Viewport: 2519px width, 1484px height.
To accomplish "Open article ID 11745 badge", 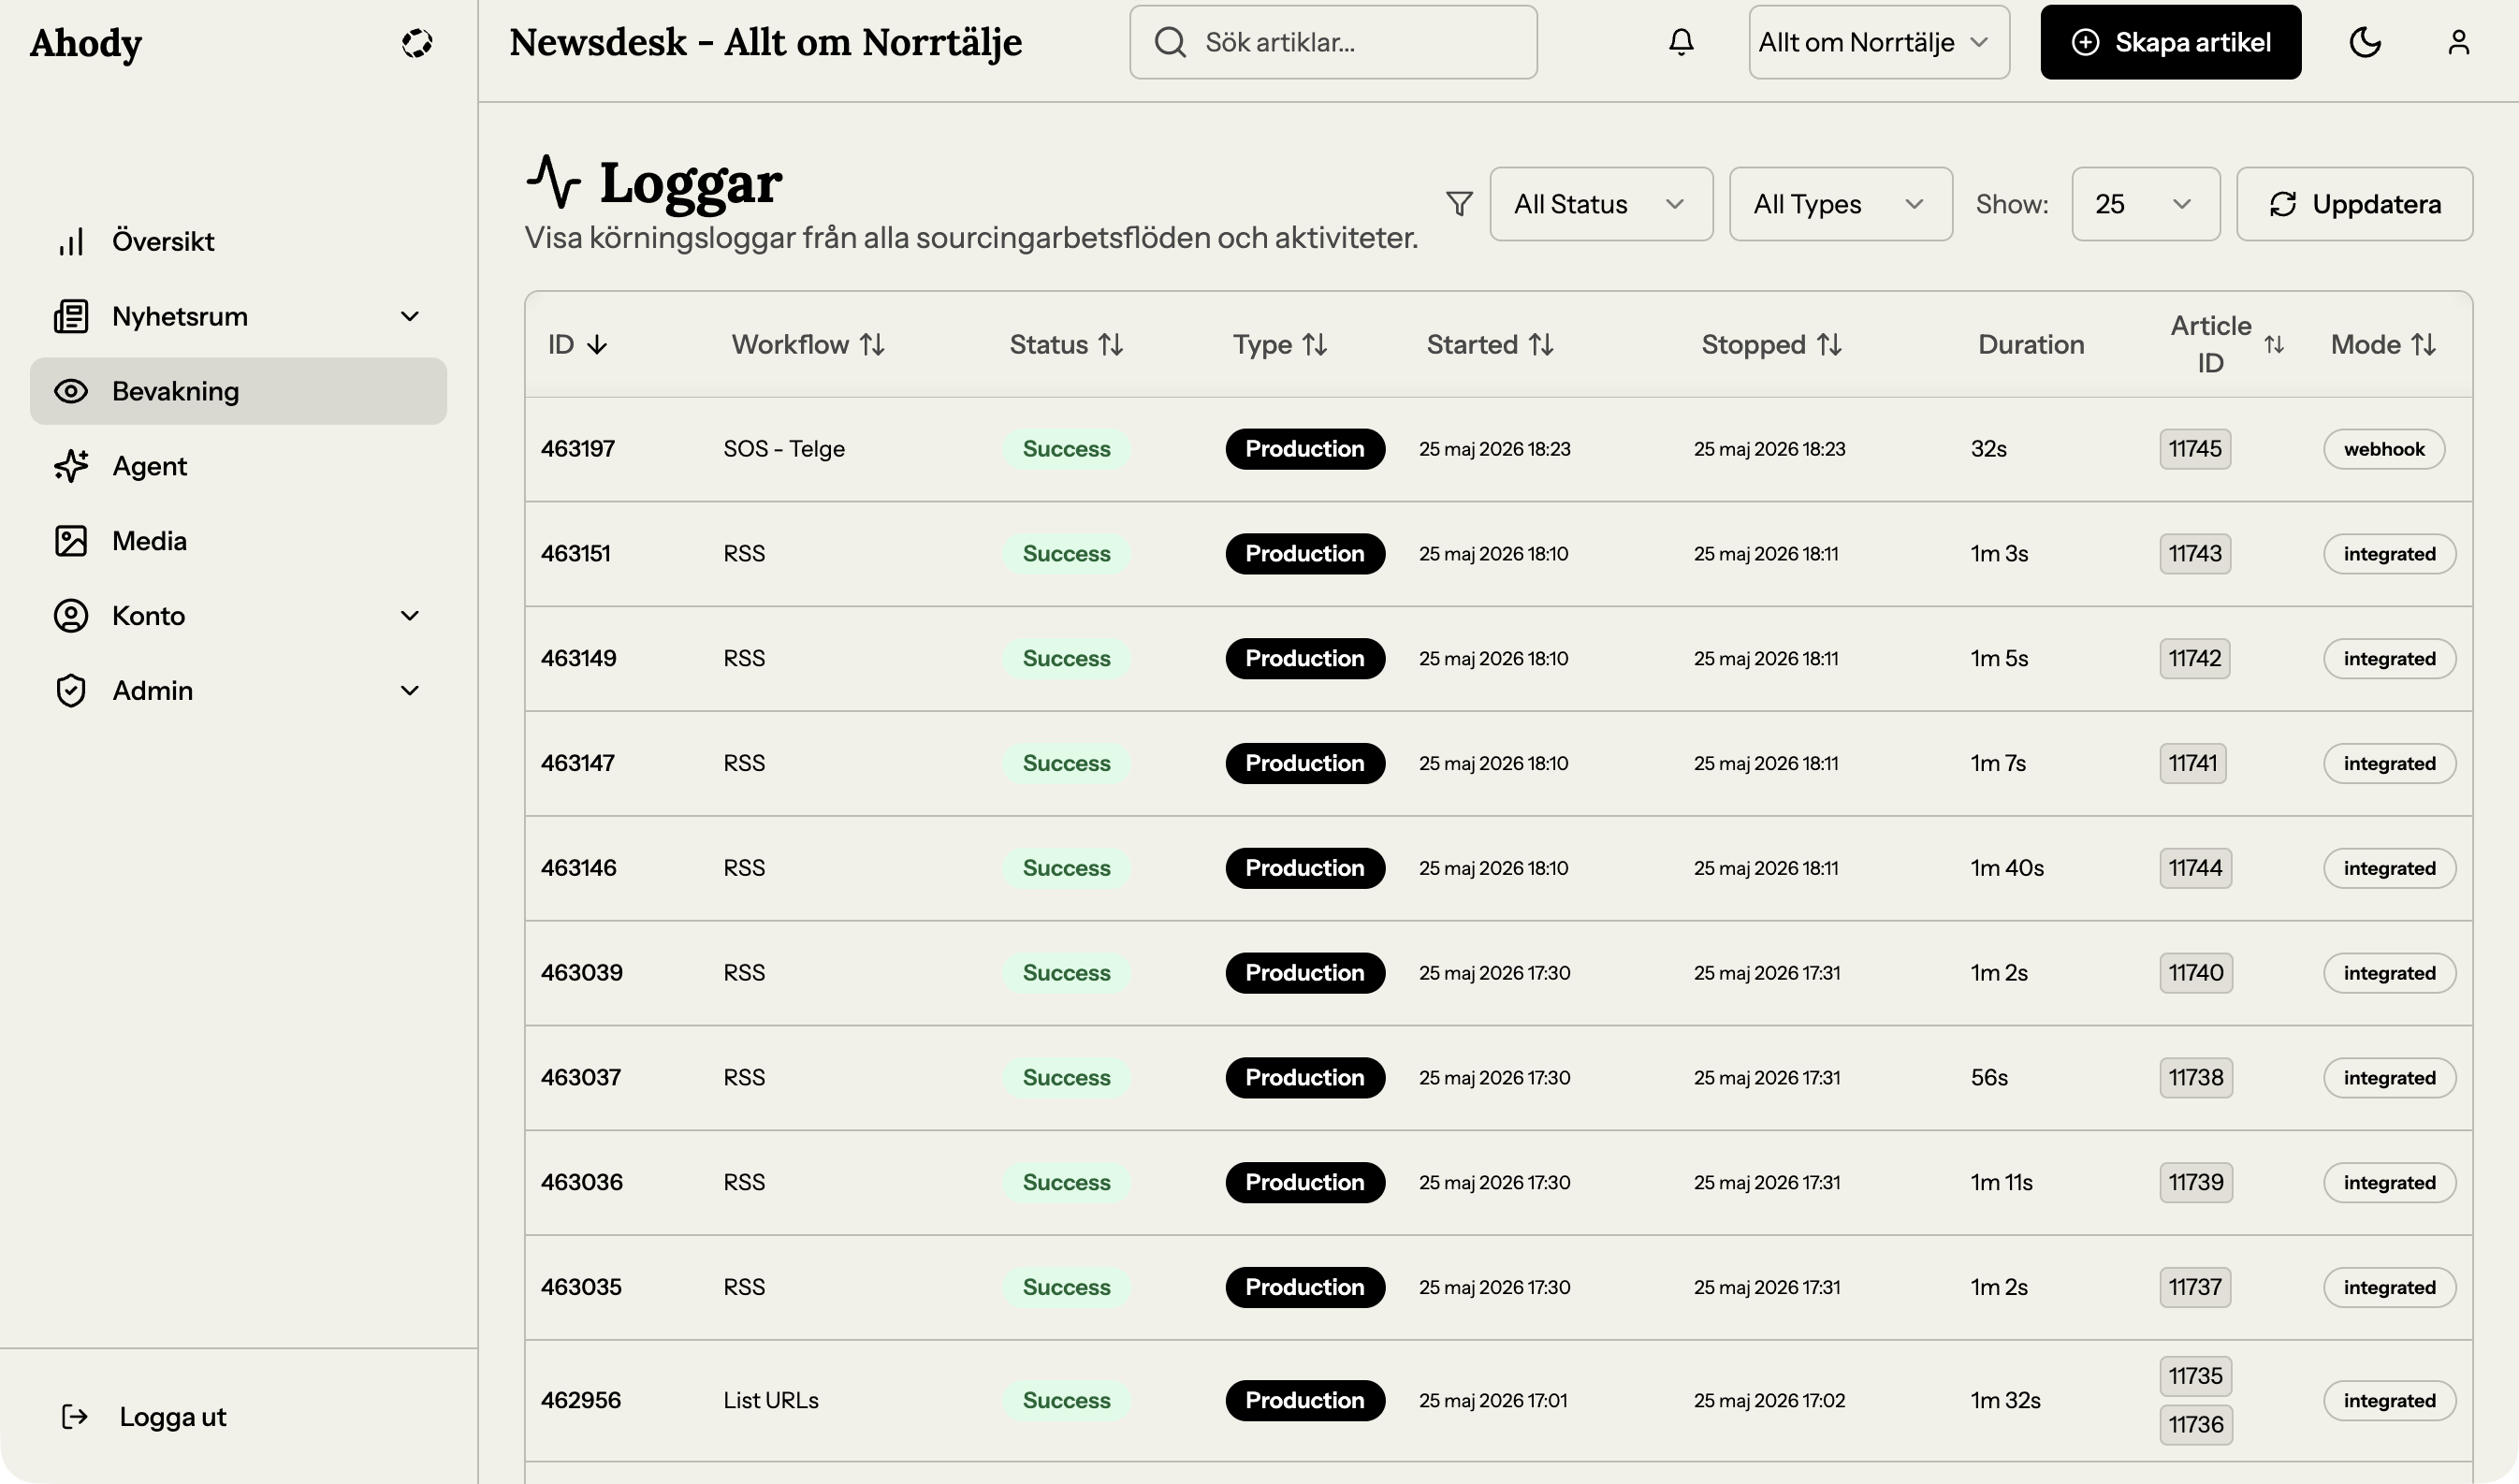I will pyautogui.click(x=2194, y=449).
